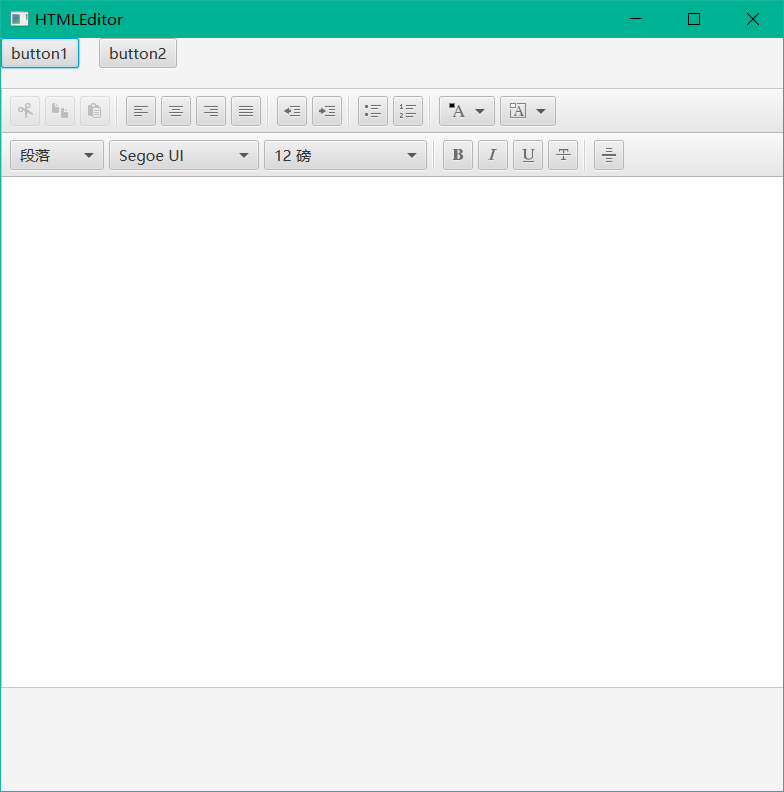Toggle bold formatting

[458, 155]
